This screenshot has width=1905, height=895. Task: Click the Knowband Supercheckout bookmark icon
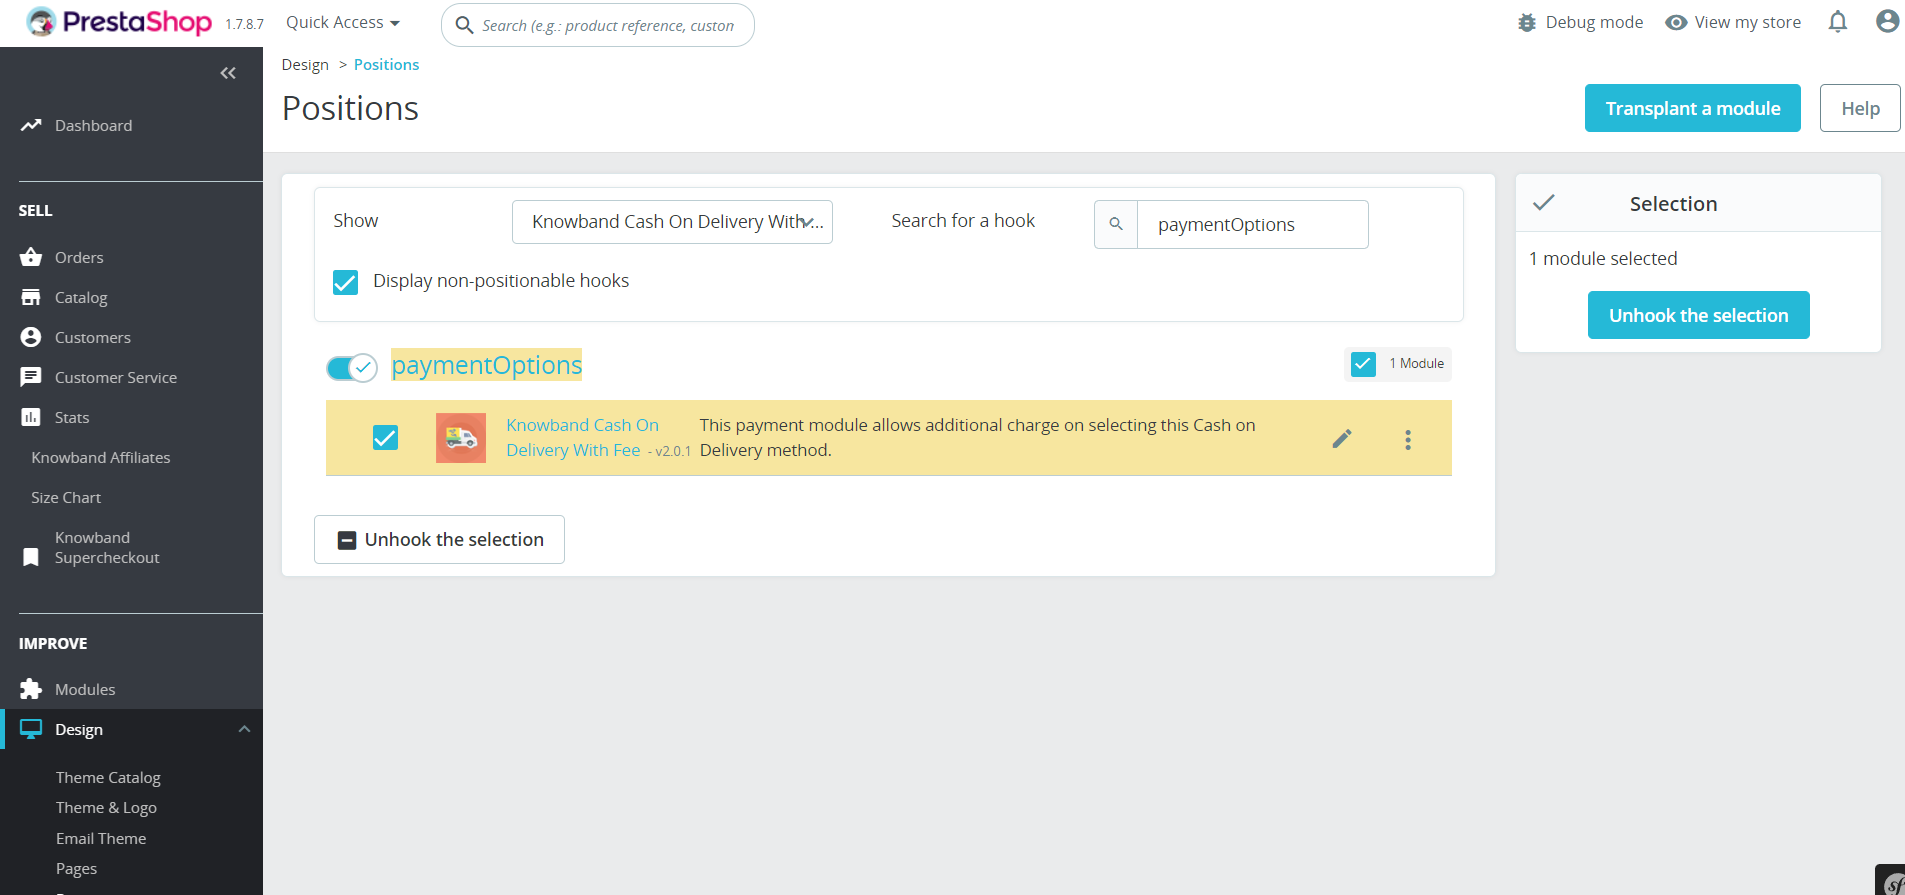(x=31, y=557)
